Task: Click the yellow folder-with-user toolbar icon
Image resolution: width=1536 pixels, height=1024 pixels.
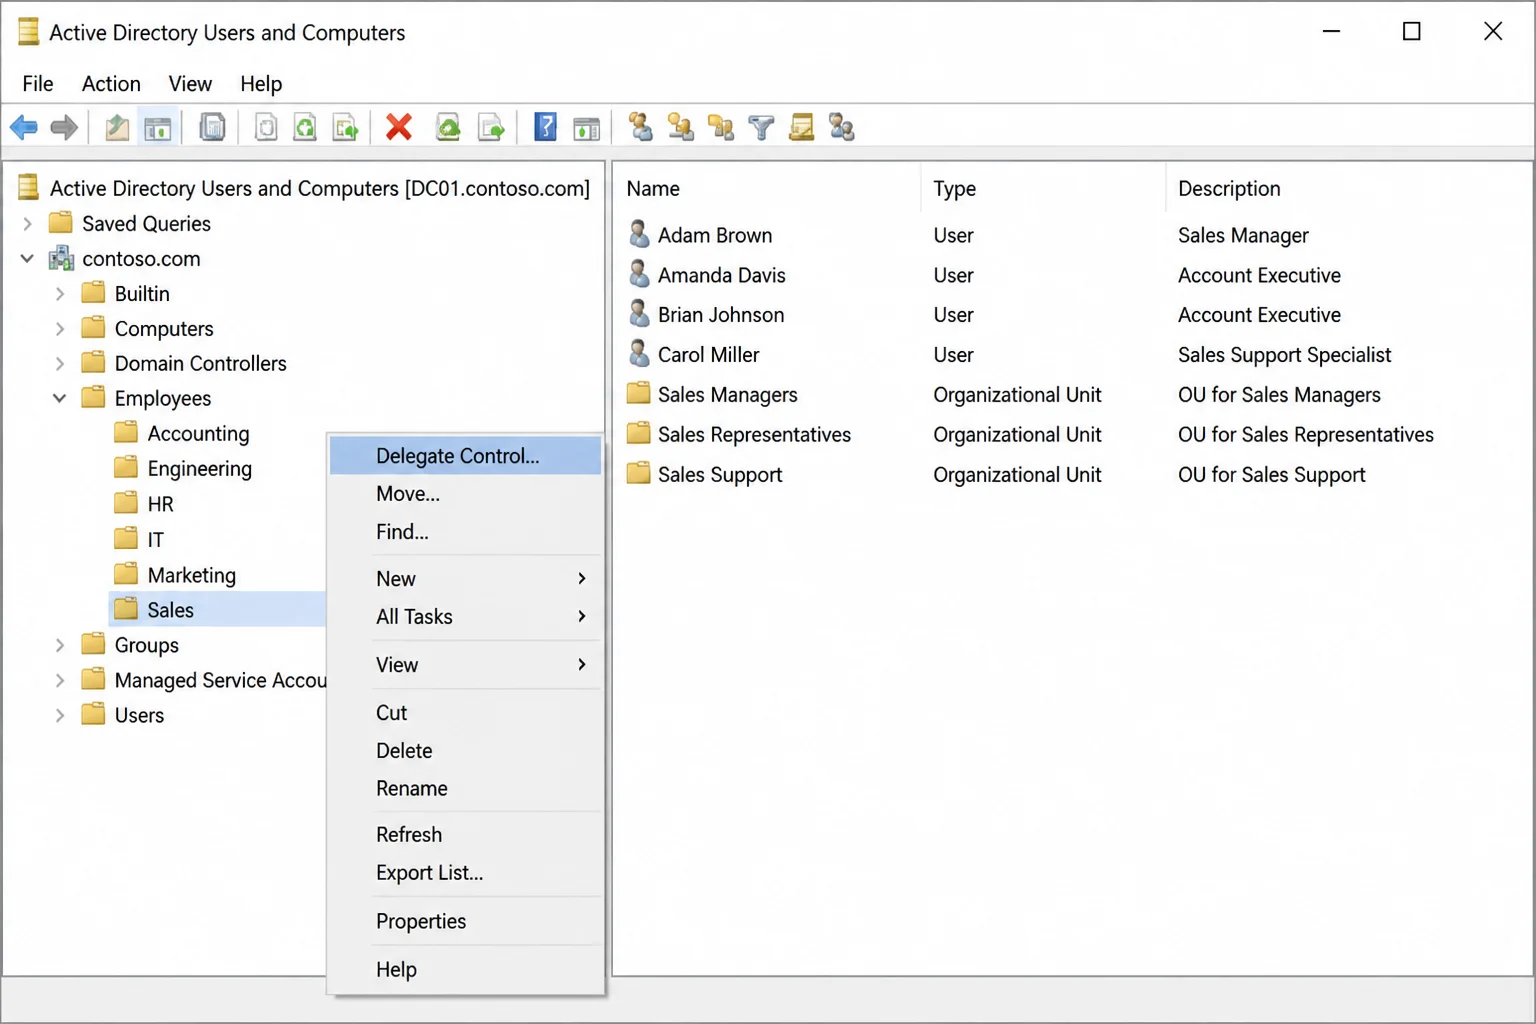Action: click(721, 127)
